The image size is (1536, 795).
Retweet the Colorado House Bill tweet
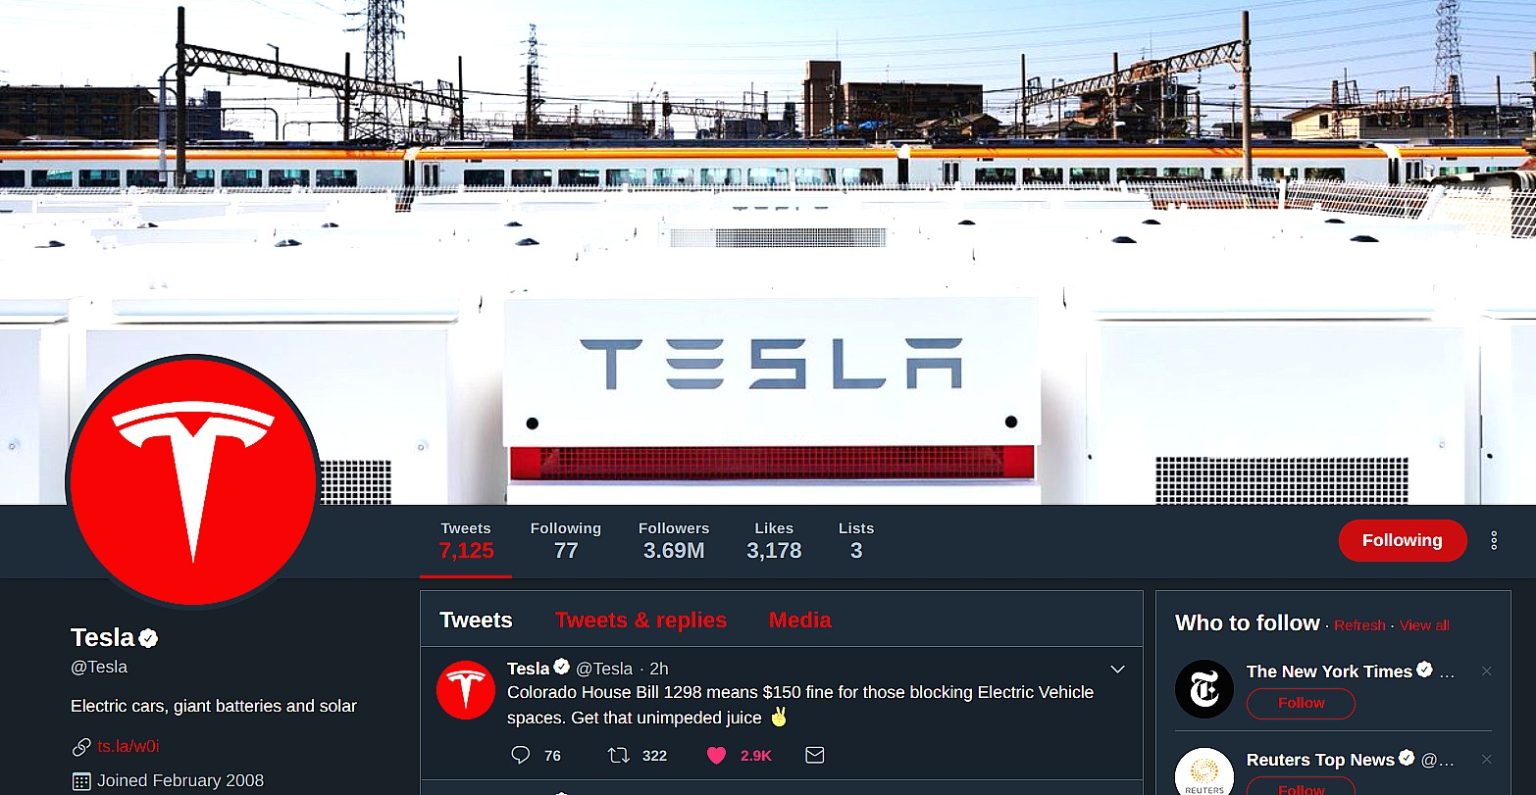coord(619,755)
